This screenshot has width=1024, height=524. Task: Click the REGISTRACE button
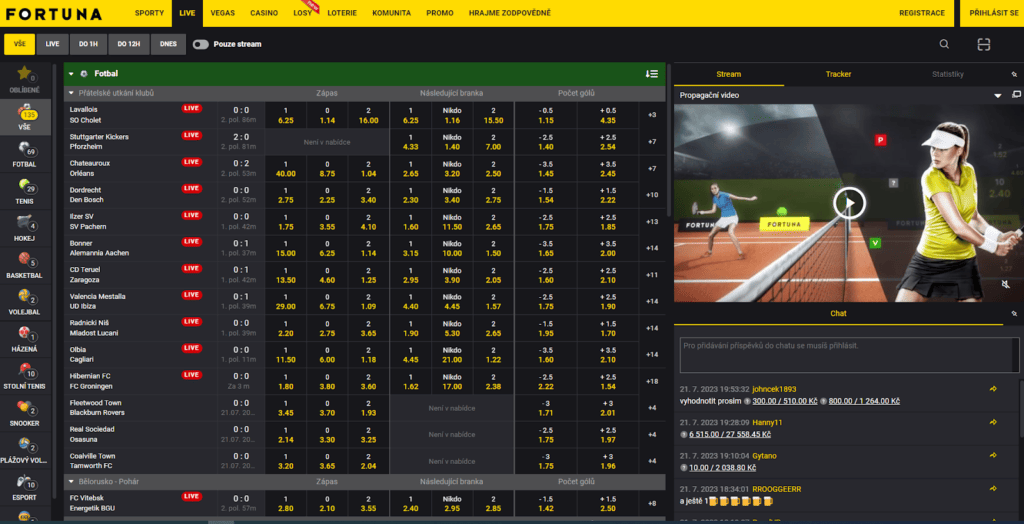coord(921,13)
